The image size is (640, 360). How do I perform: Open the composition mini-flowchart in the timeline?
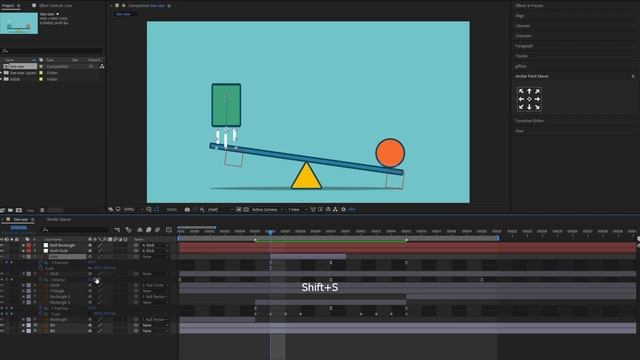pos(118,230)
